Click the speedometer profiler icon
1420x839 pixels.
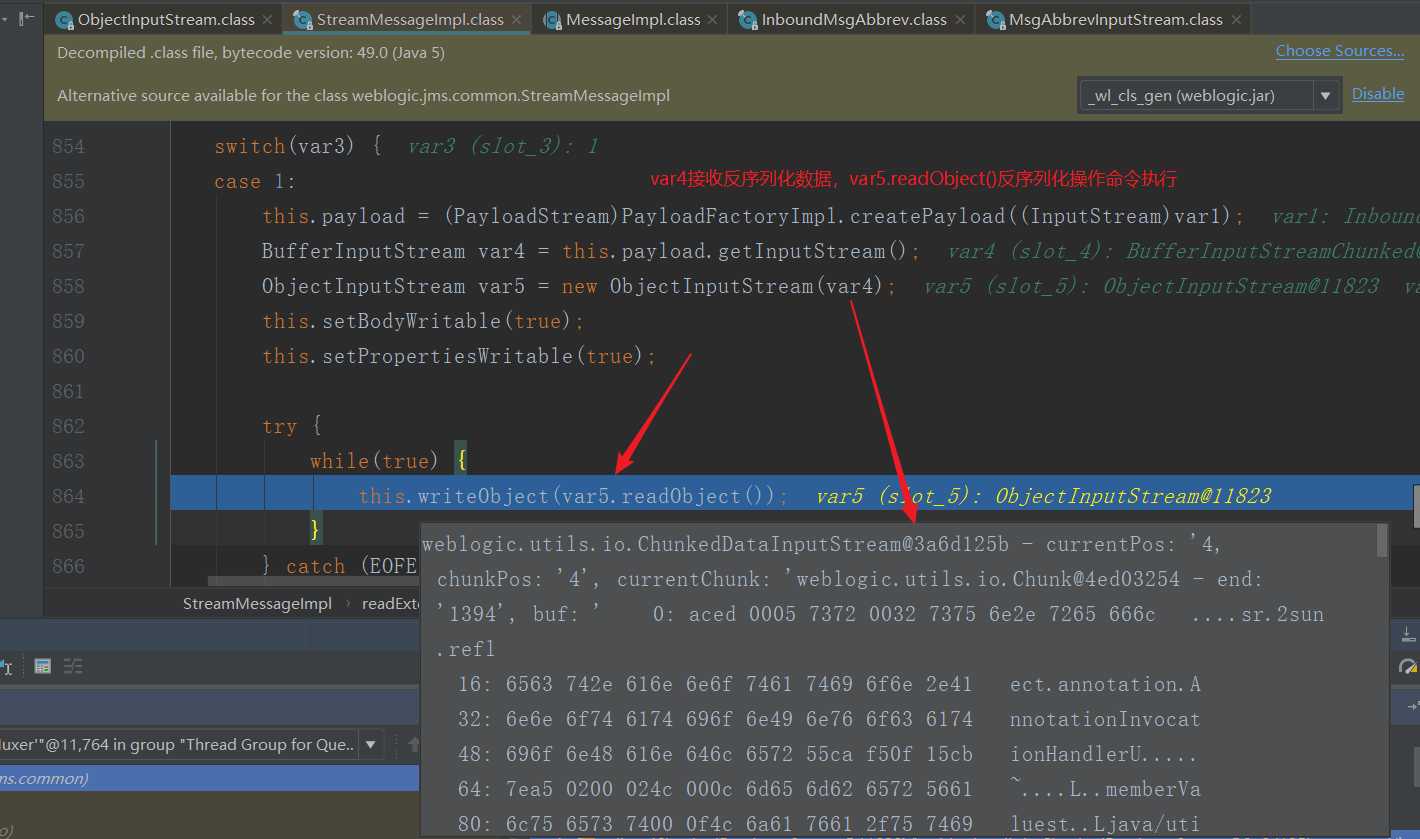(x=1408, y=667)
